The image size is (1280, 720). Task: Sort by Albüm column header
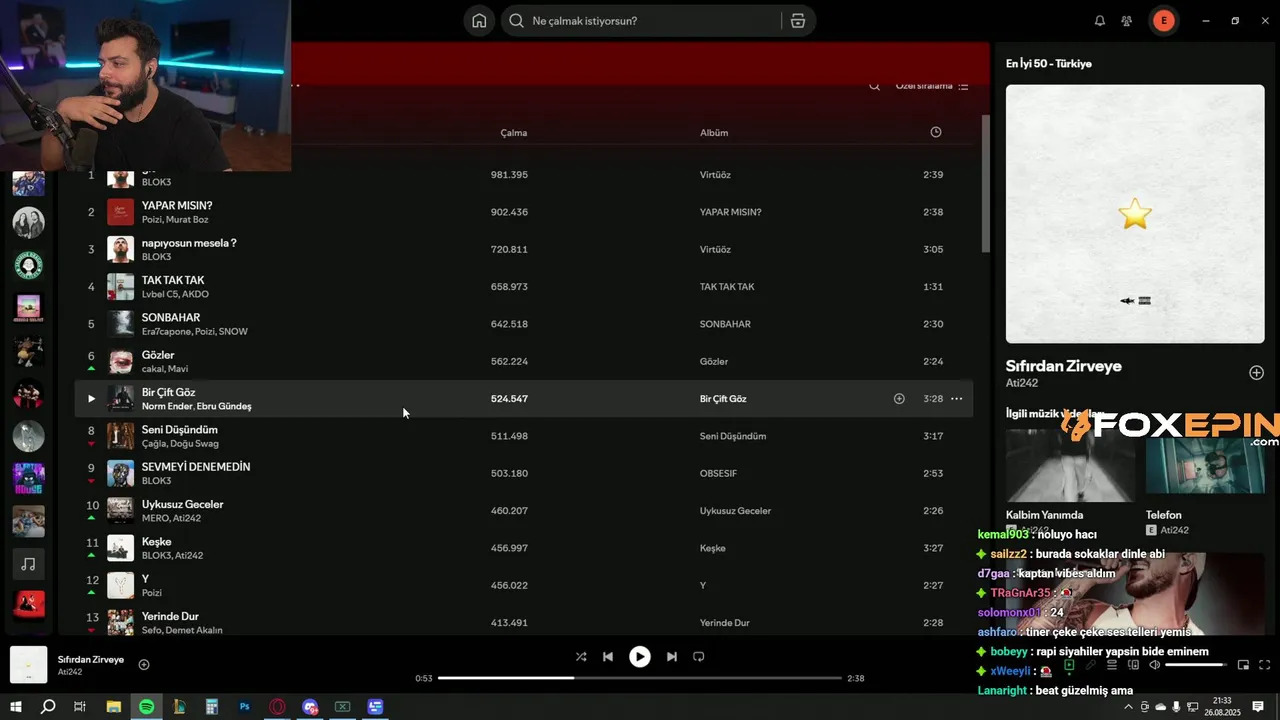click(714, 133)
